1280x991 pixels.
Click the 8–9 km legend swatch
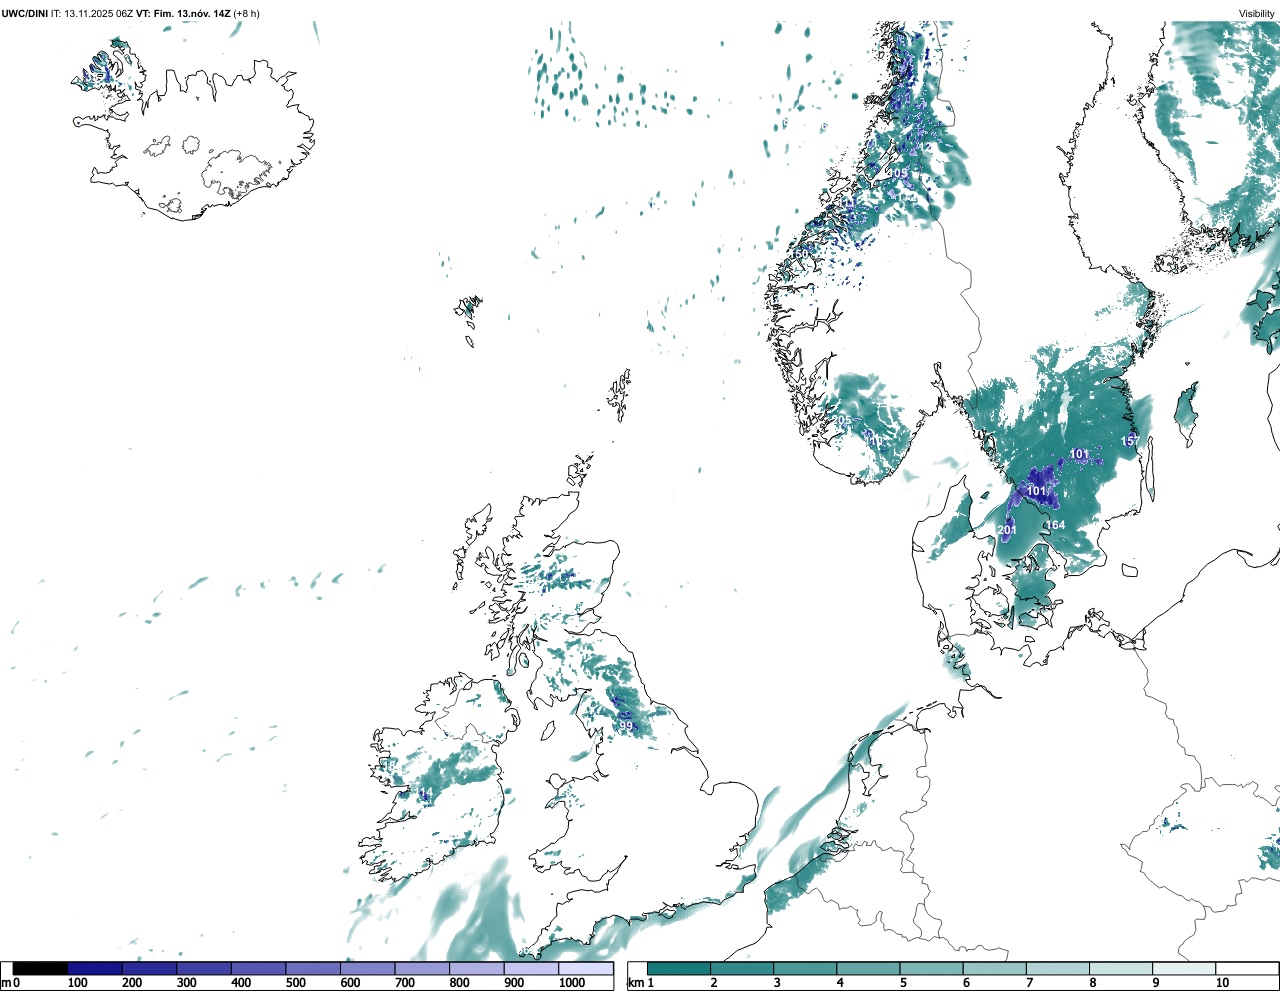(1121, 969)
